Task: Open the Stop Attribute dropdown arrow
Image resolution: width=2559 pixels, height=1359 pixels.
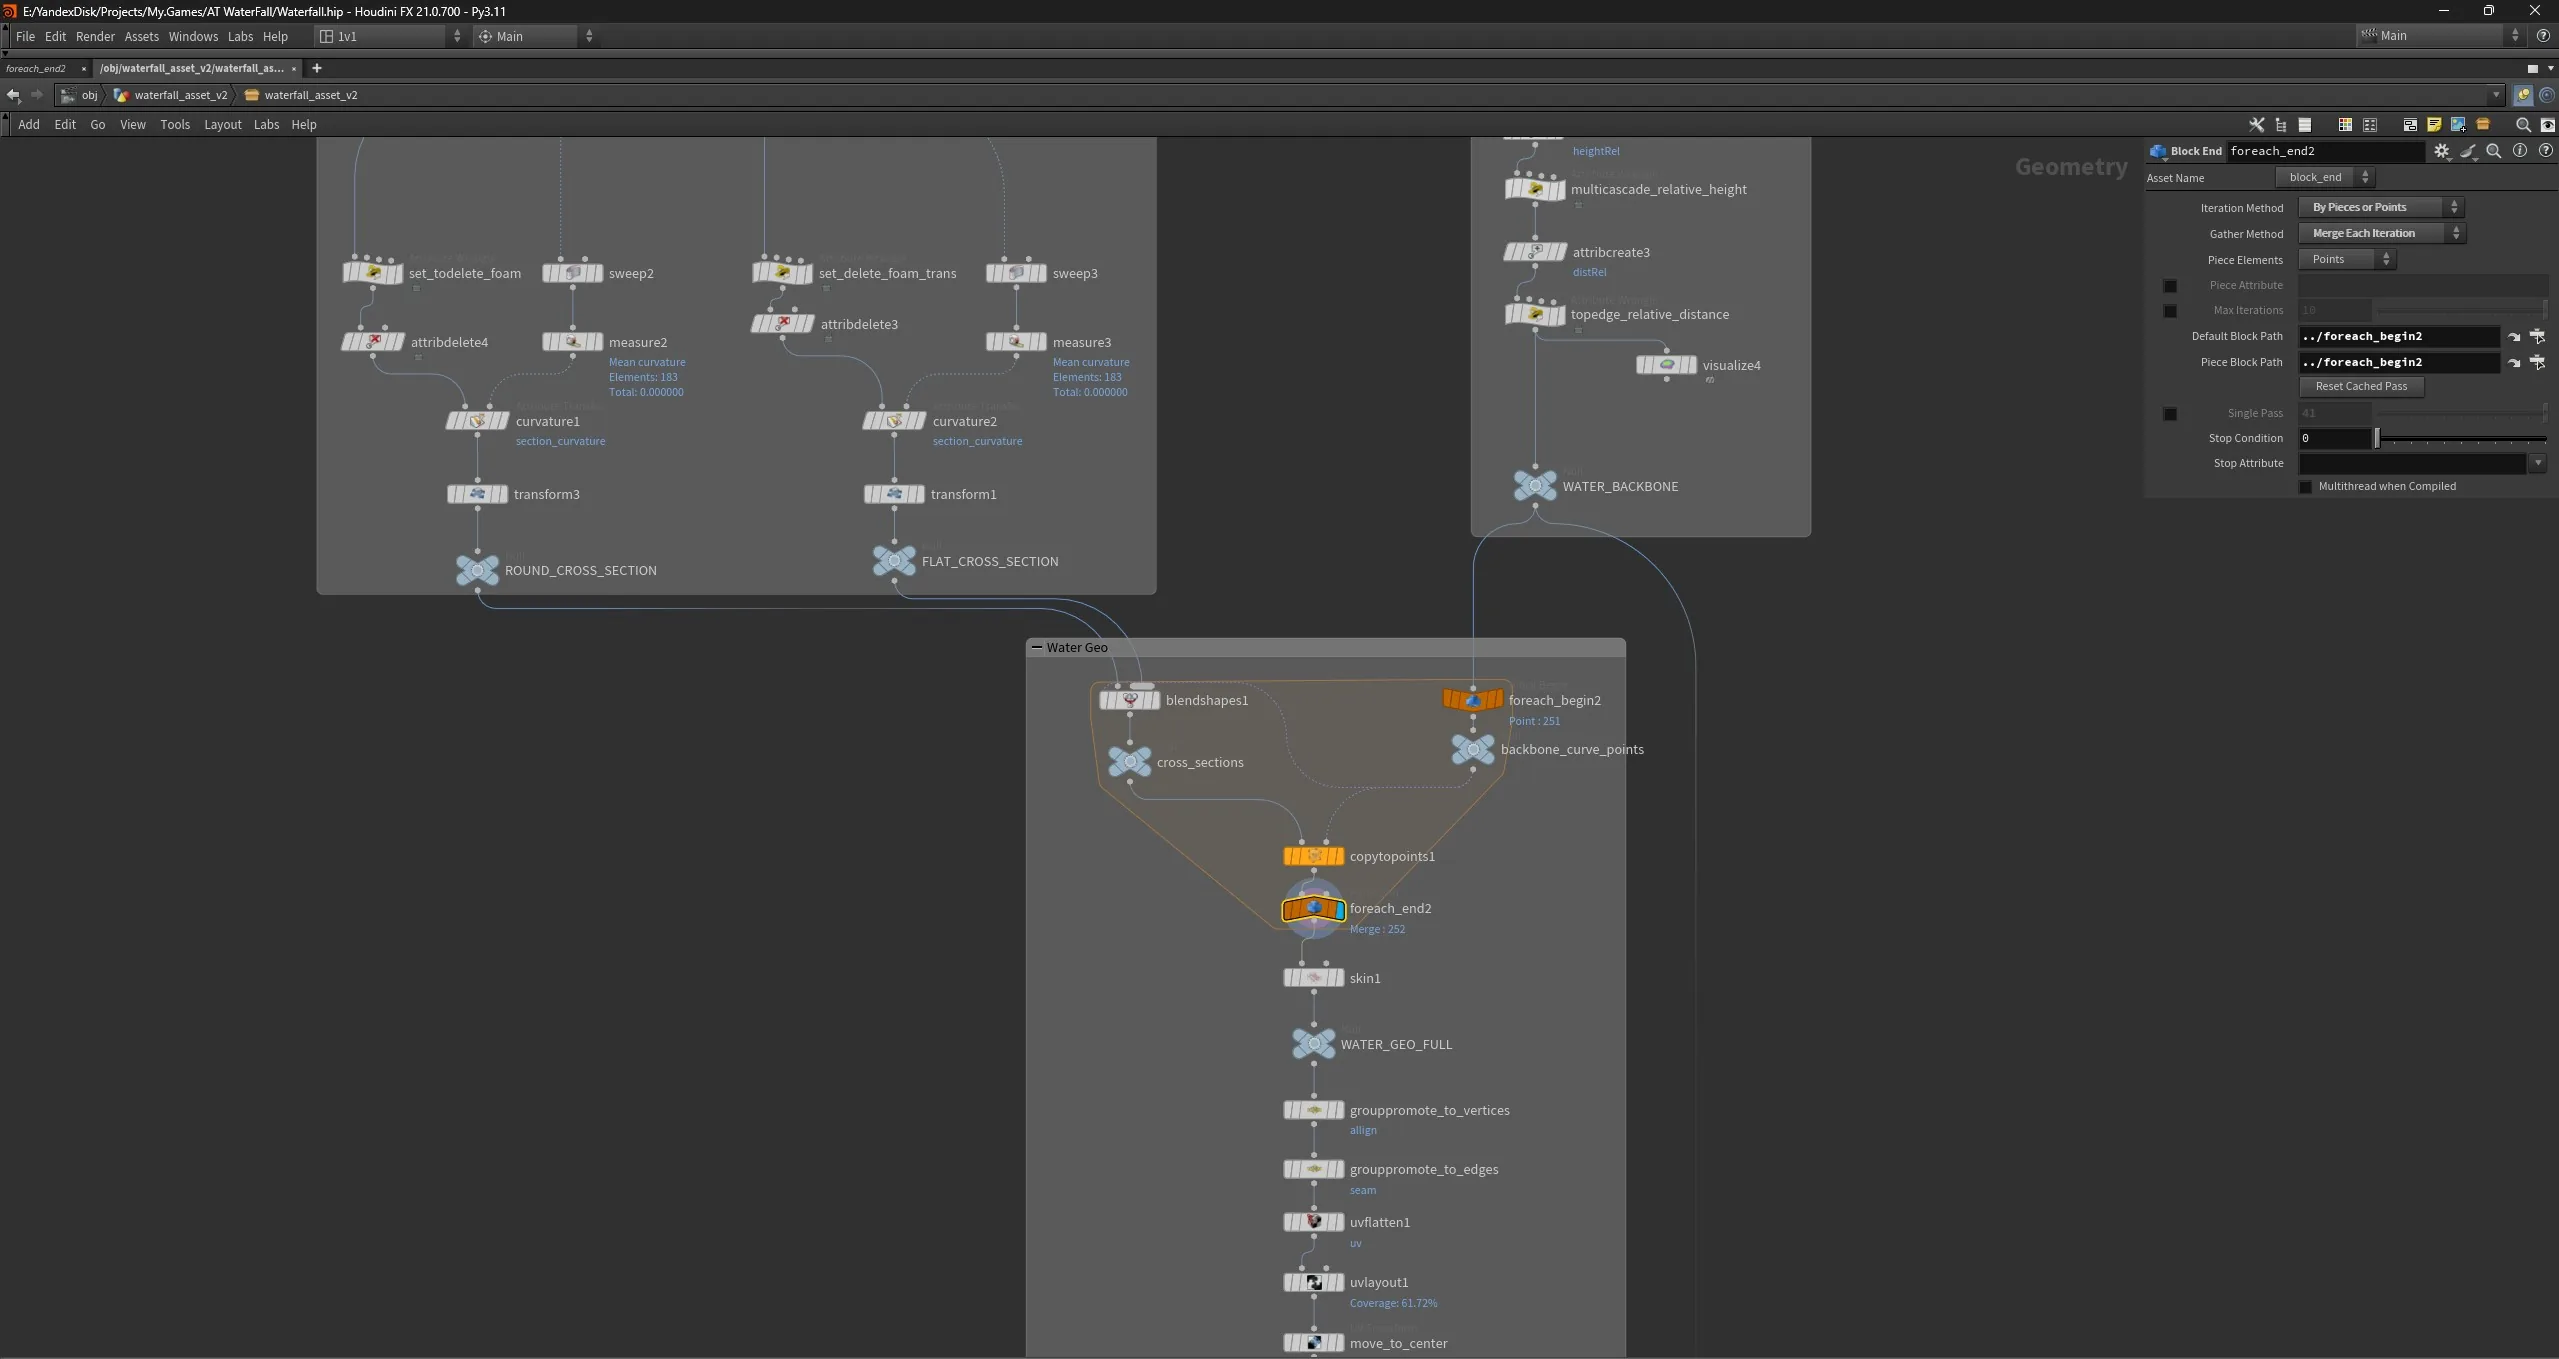Action: tap(2538, 463)
